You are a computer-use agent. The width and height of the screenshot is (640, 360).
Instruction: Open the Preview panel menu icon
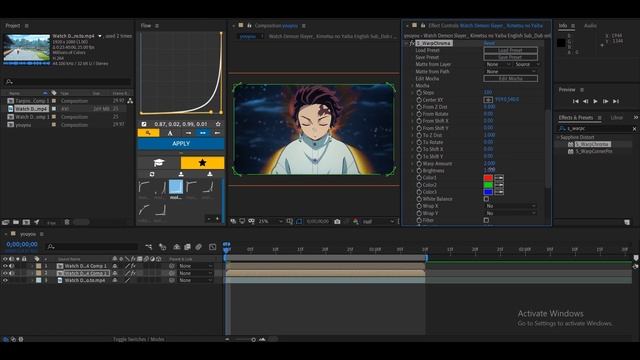click(582, 90)
